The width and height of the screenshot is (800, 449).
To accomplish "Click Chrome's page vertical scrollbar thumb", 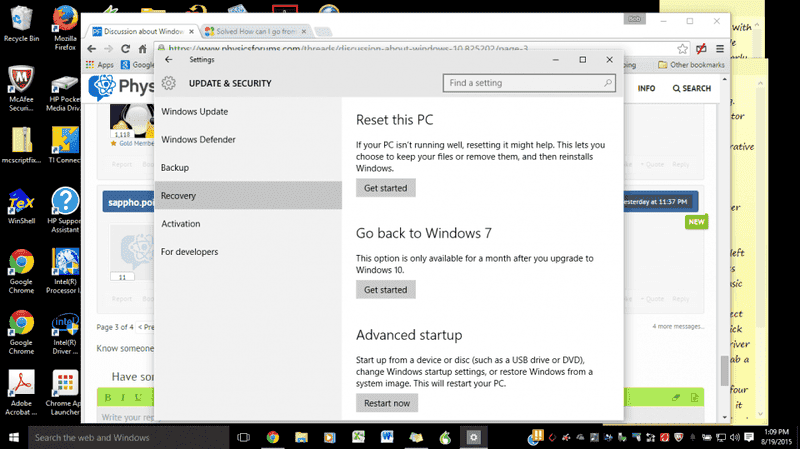I will coord(724,371).
